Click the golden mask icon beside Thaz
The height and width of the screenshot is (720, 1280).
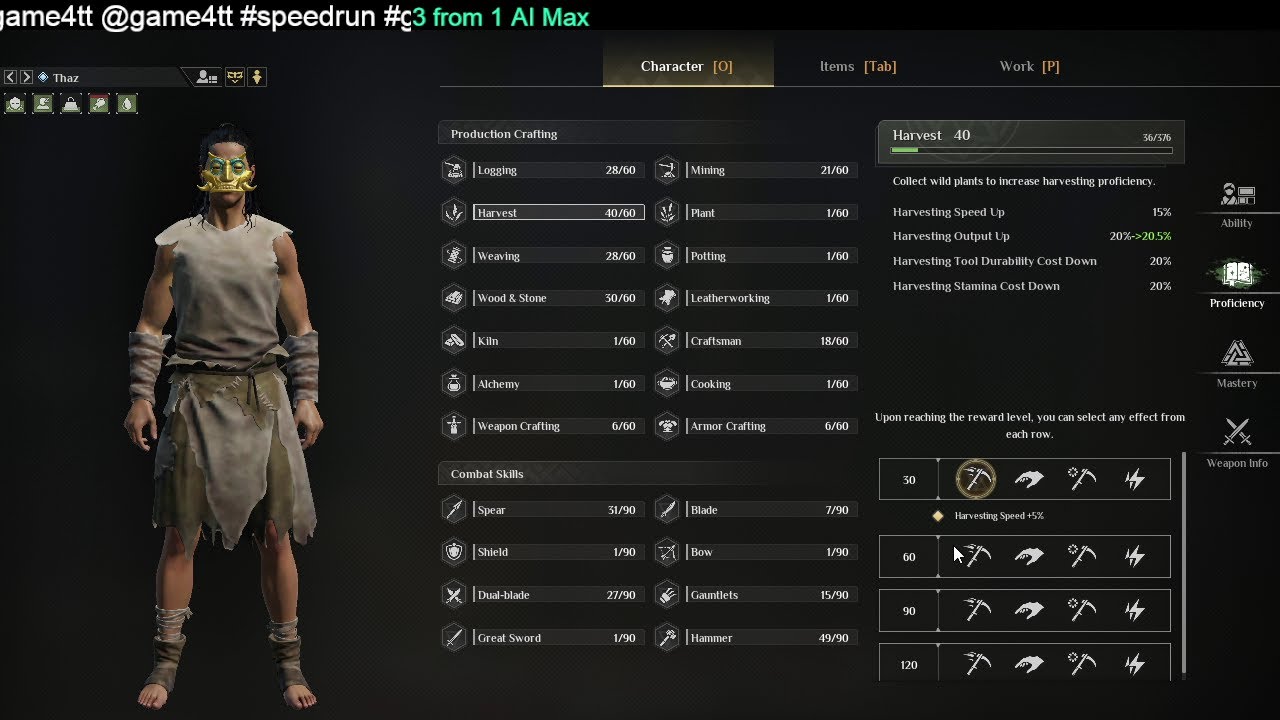(x=235, y=77)
